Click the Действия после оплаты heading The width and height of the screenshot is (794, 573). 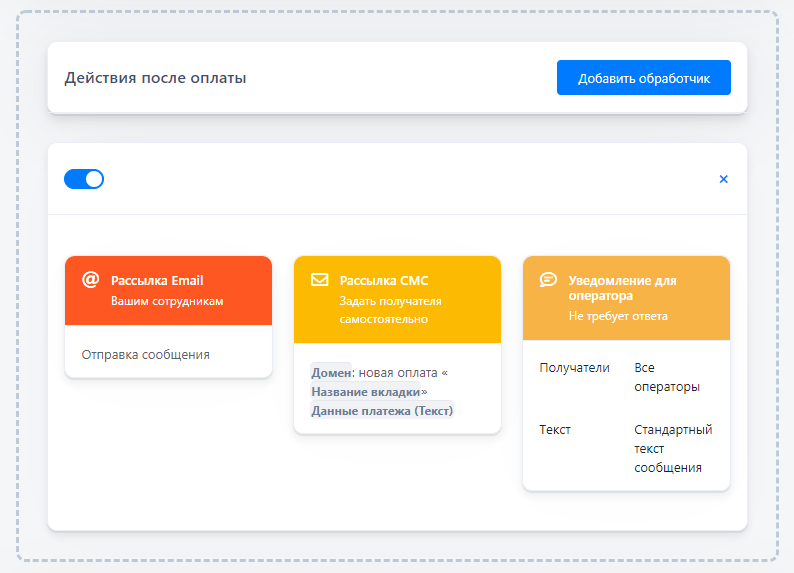point(155,78)
